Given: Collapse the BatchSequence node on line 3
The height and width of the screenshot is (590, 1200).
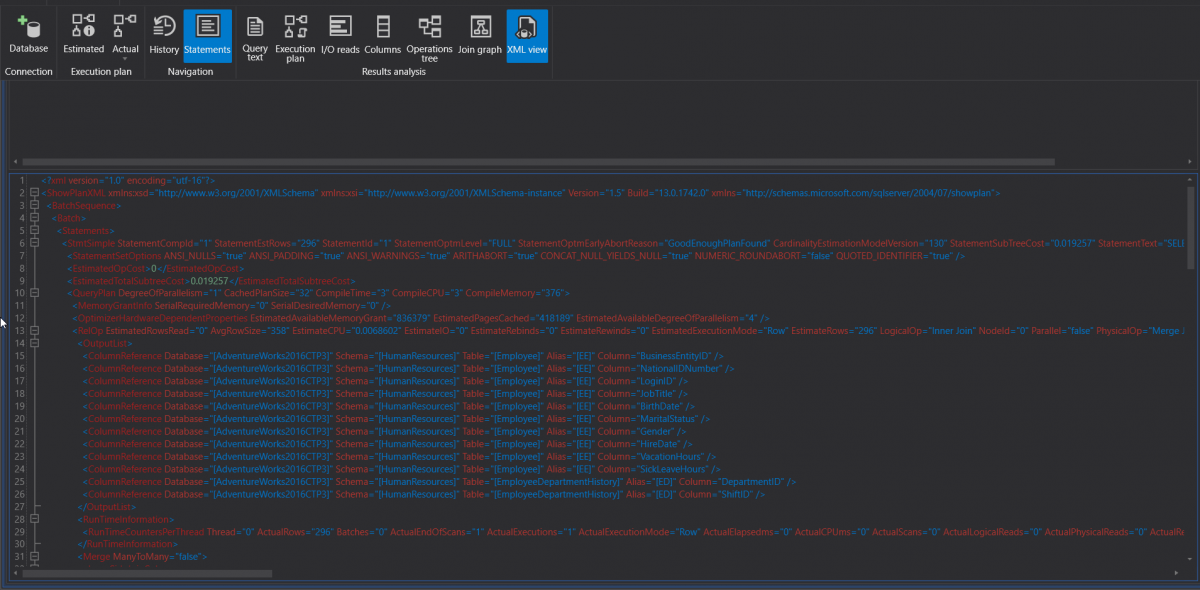Looking at the screenshot, I should 34,205.
